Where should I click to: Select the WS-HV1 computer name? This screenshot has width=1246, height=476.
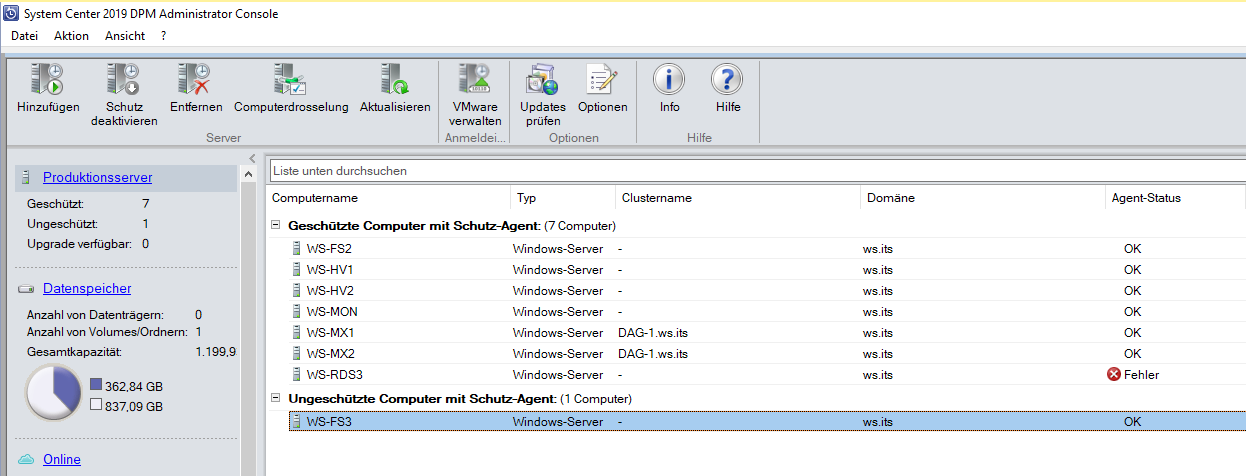tap(330, 270)
